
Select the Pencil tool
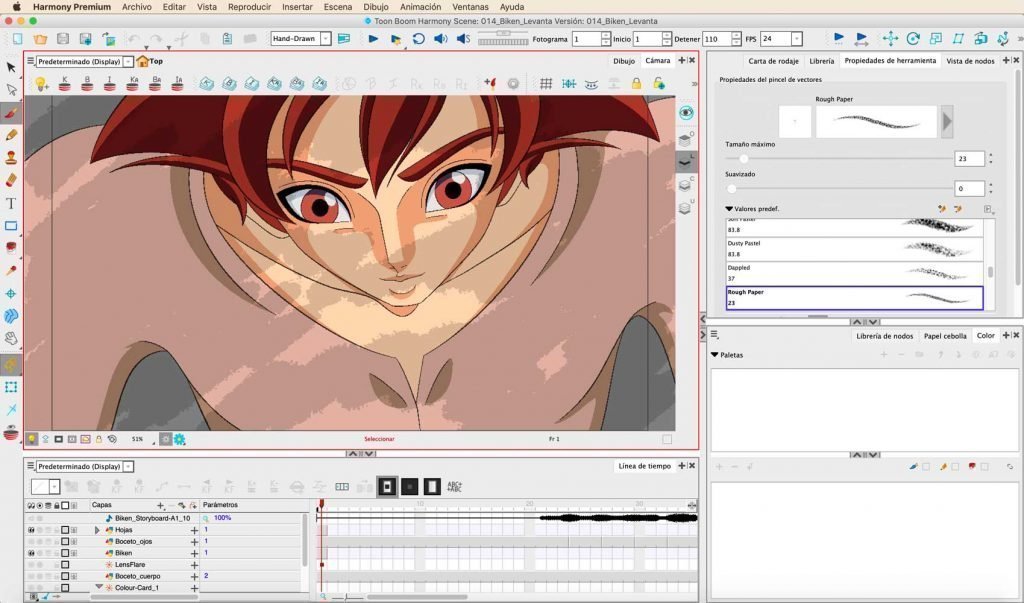(11, 135)
